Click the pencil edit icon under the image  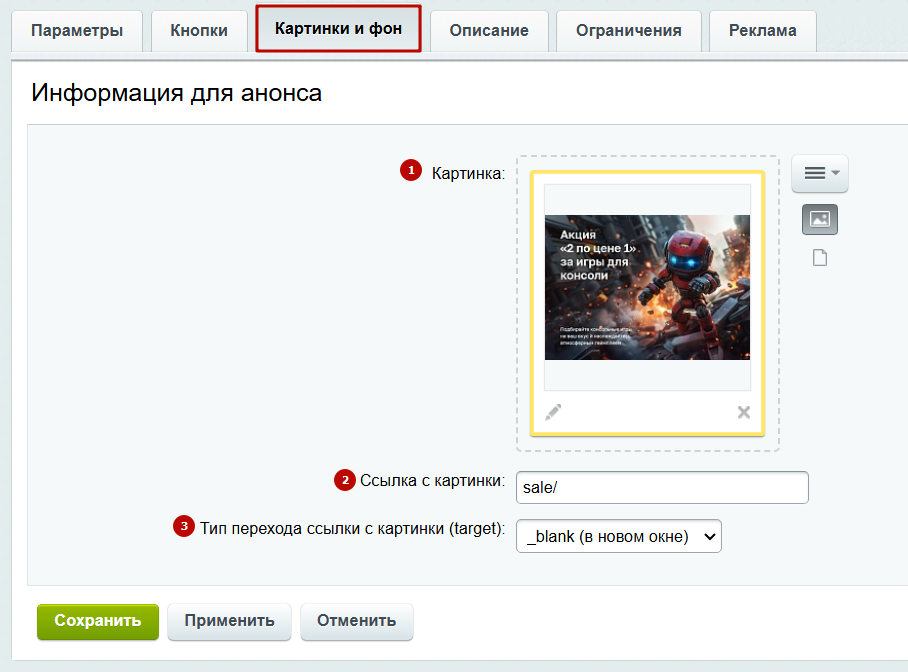click(x=553, y=412)
